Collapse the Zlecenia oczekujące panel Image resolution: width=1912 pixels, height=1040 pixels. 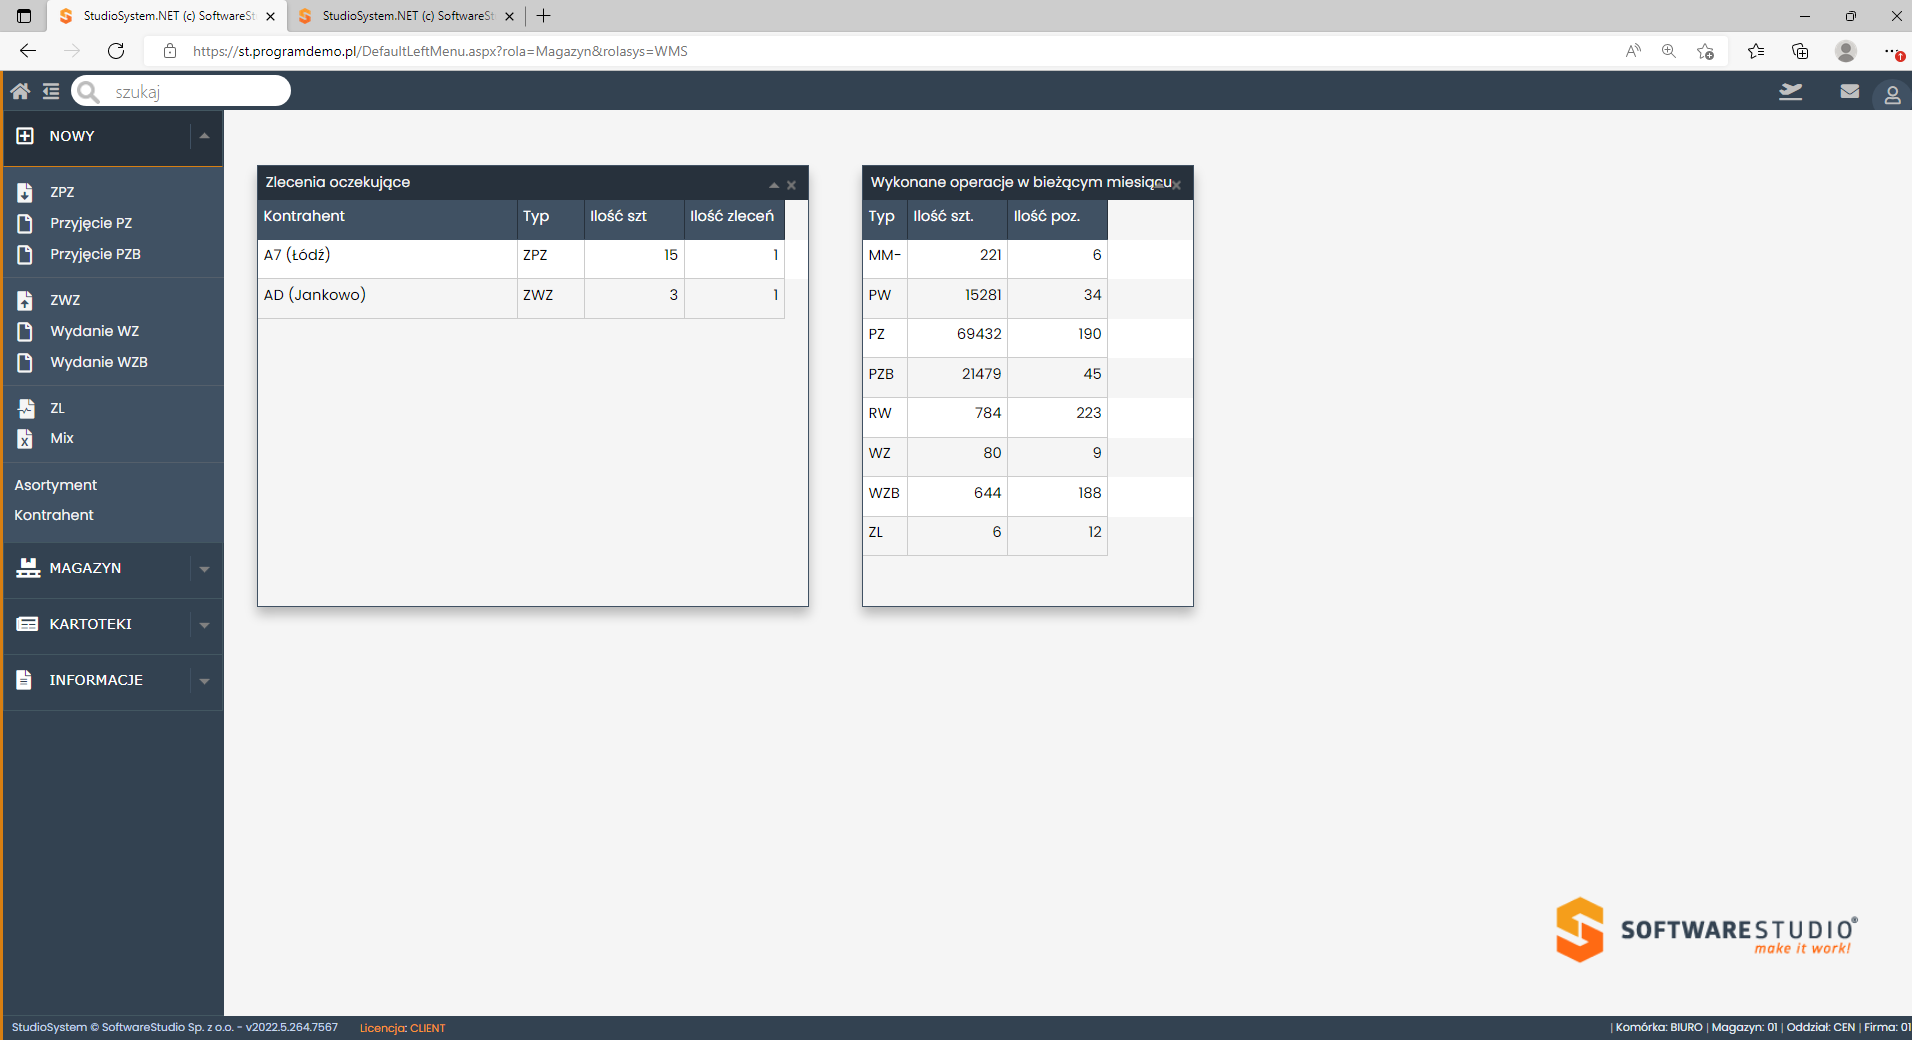pyautogui.click(x=774, y=185)
